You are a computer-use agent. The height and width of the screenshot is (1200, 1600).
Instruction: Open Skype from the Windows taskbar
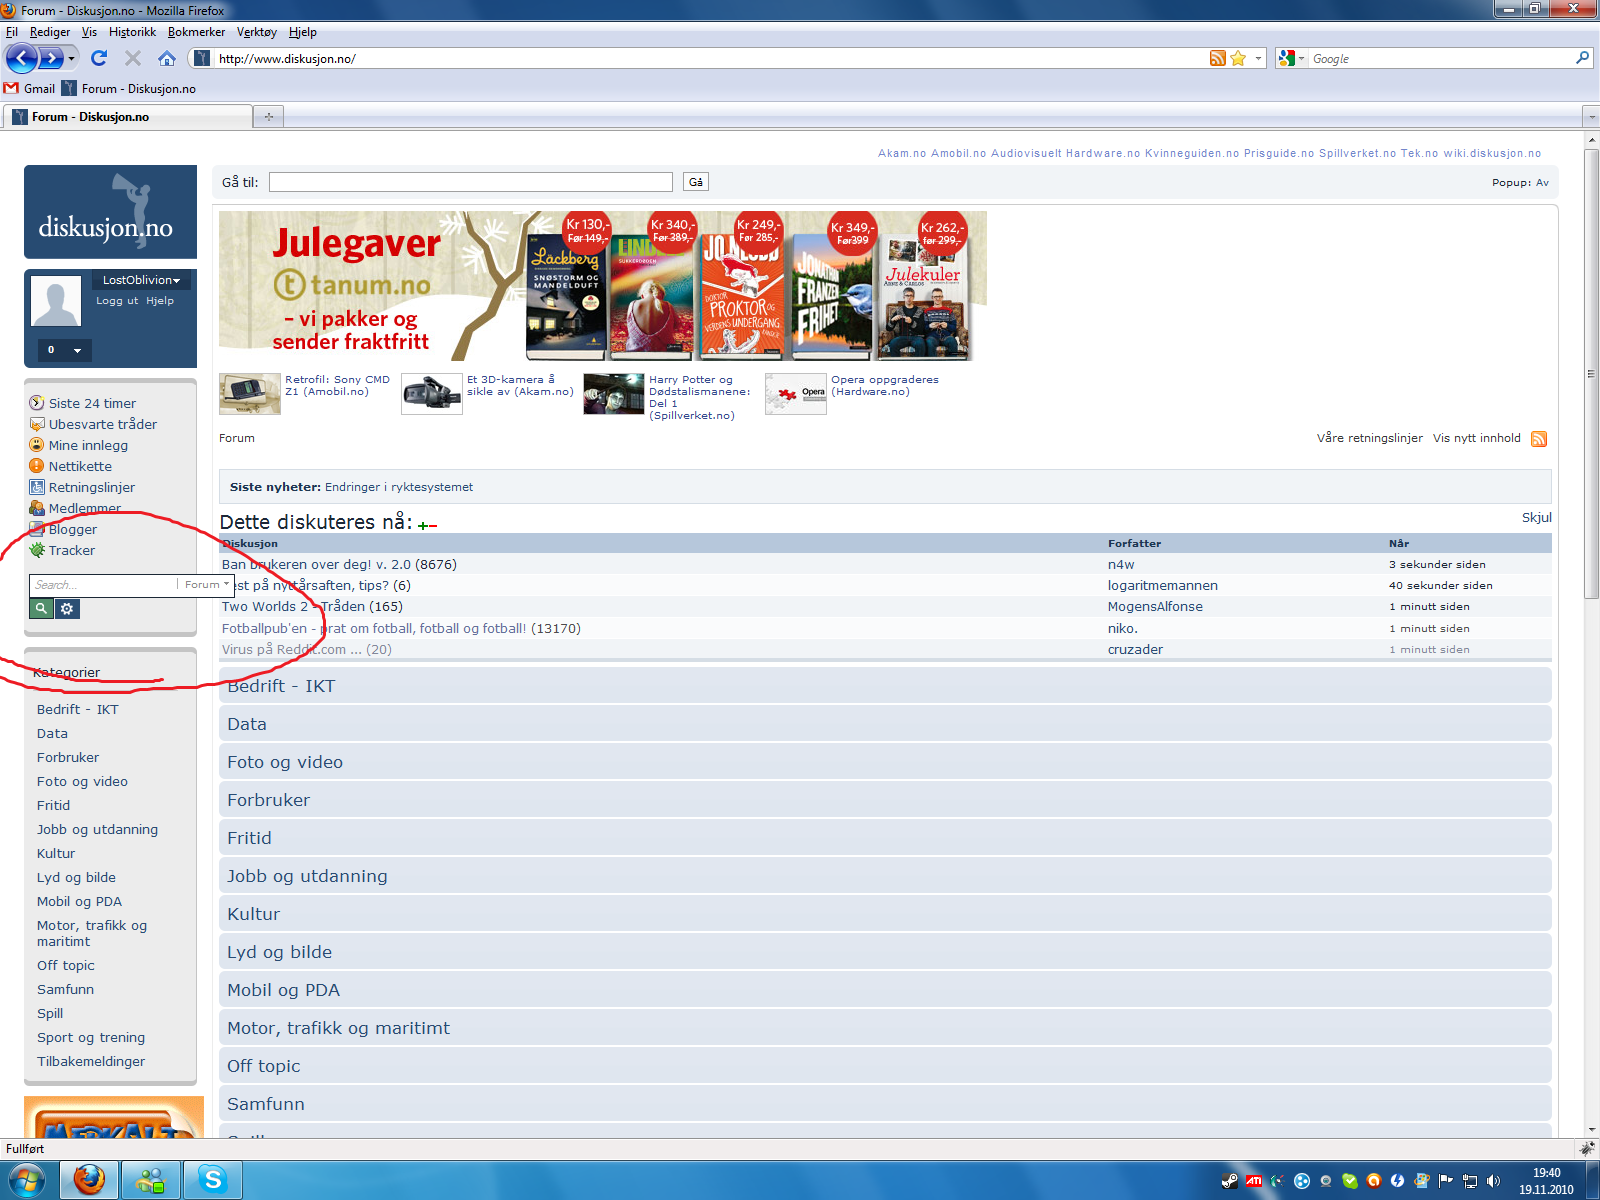[212, 1180]
